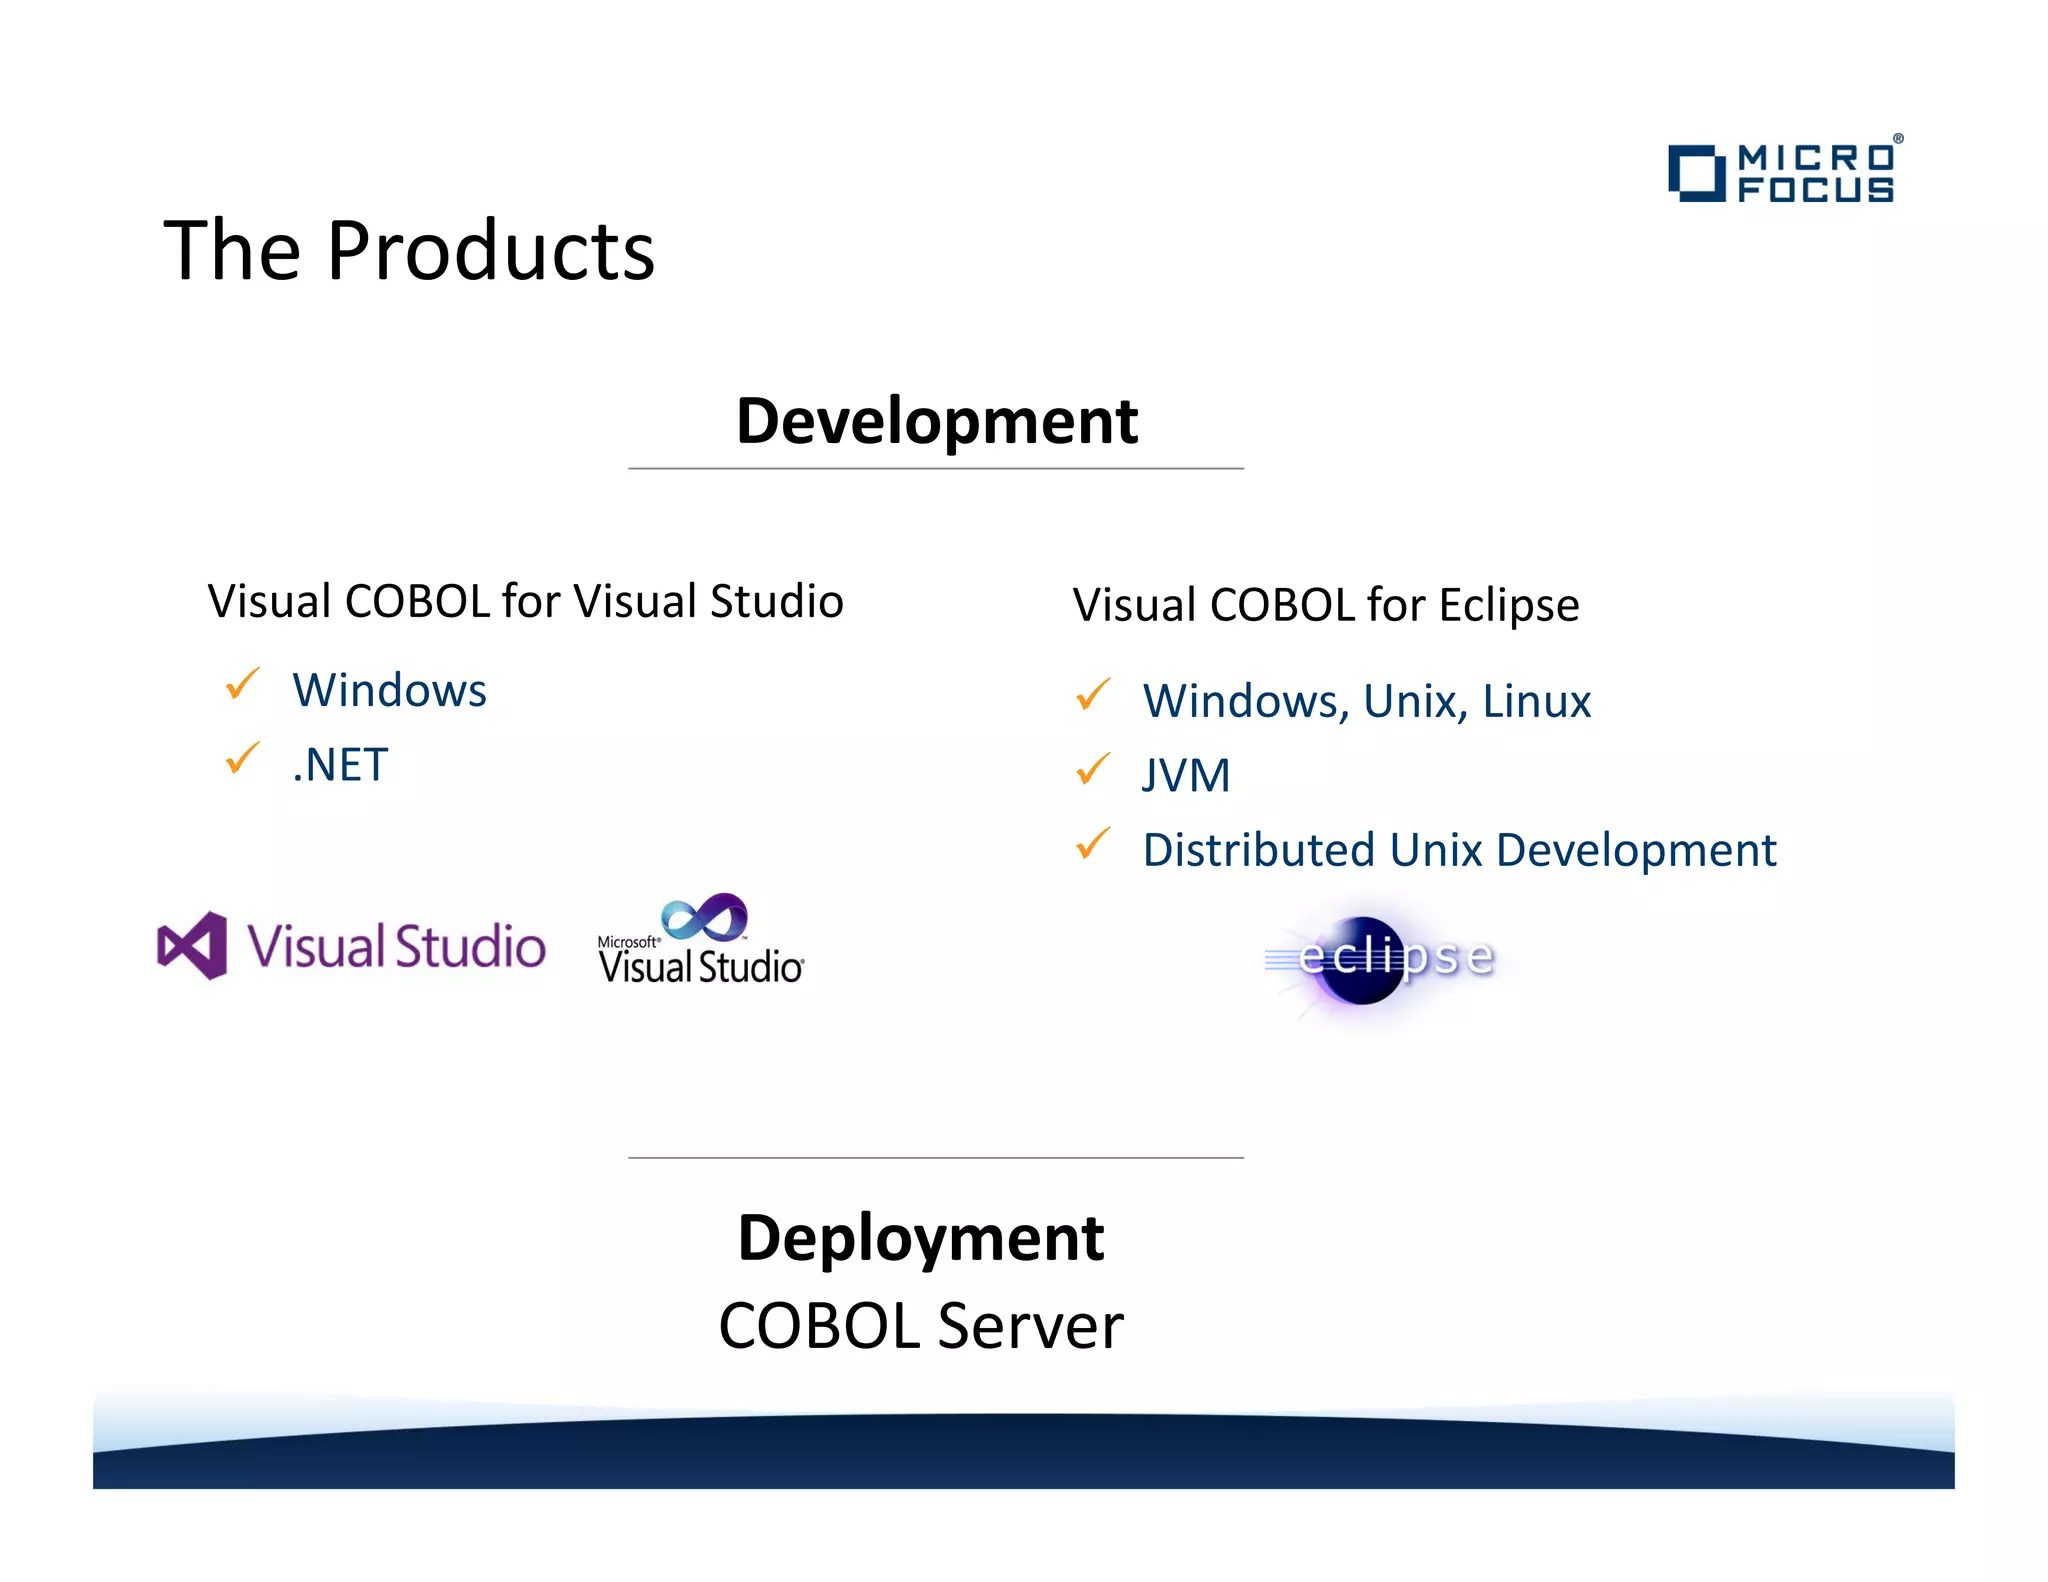2048x1582 pixels.
Task: Click the checkmark beside JVM
Action: (x=1093, y=770)
